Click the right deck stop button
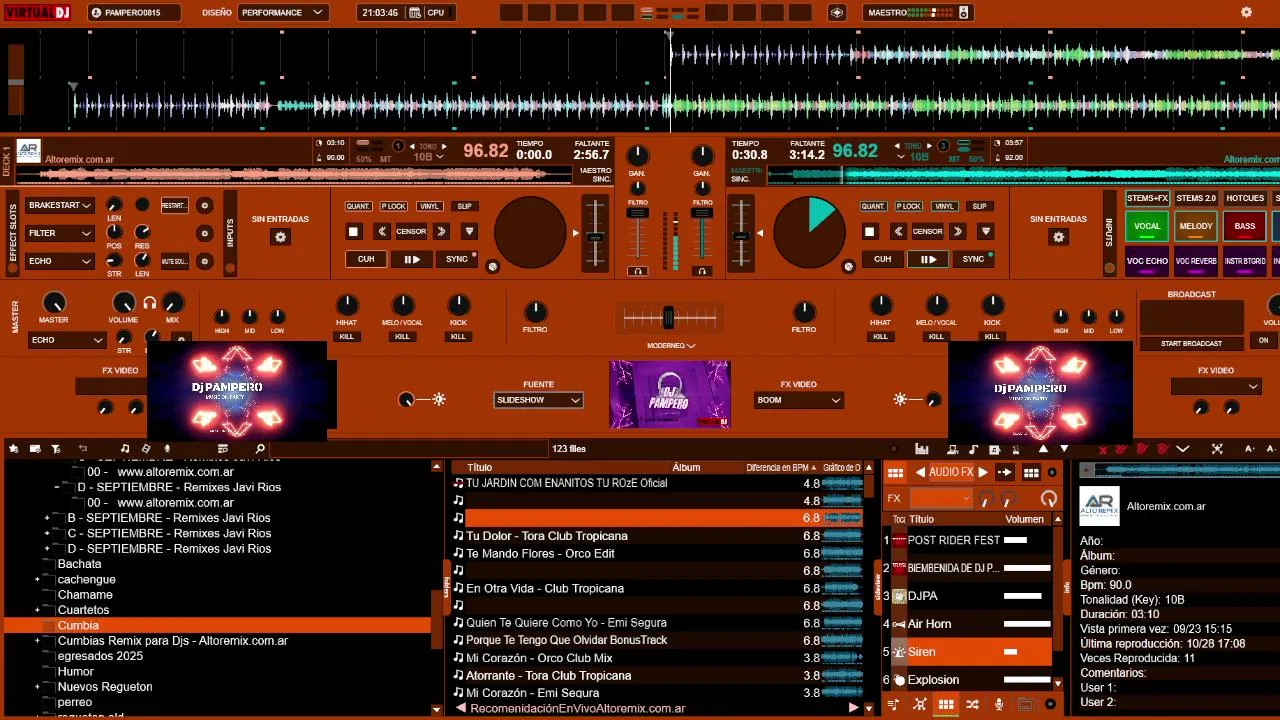The height and width of the screenshot is (720, 1280). pyautogui.click(x=869, y=232)
